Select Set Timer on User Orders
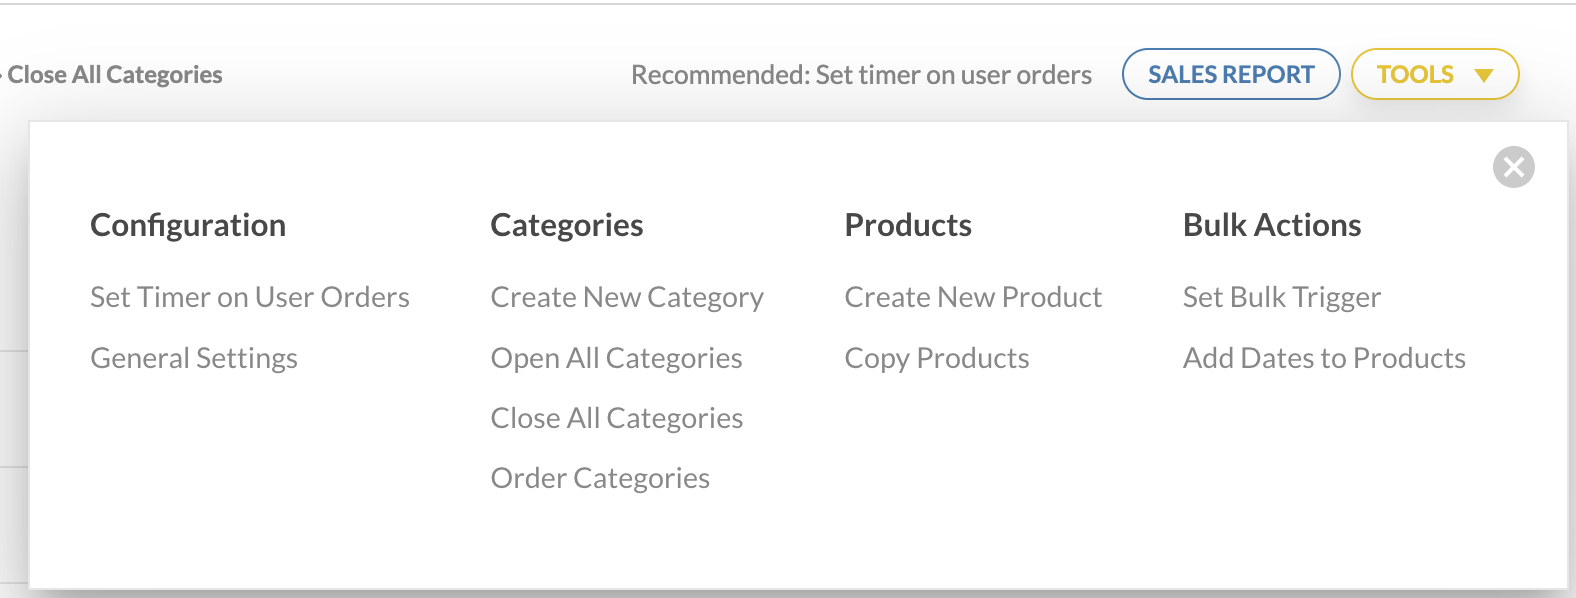The image size is (1576, 598). pyautogui.click(x=250, y=297)
